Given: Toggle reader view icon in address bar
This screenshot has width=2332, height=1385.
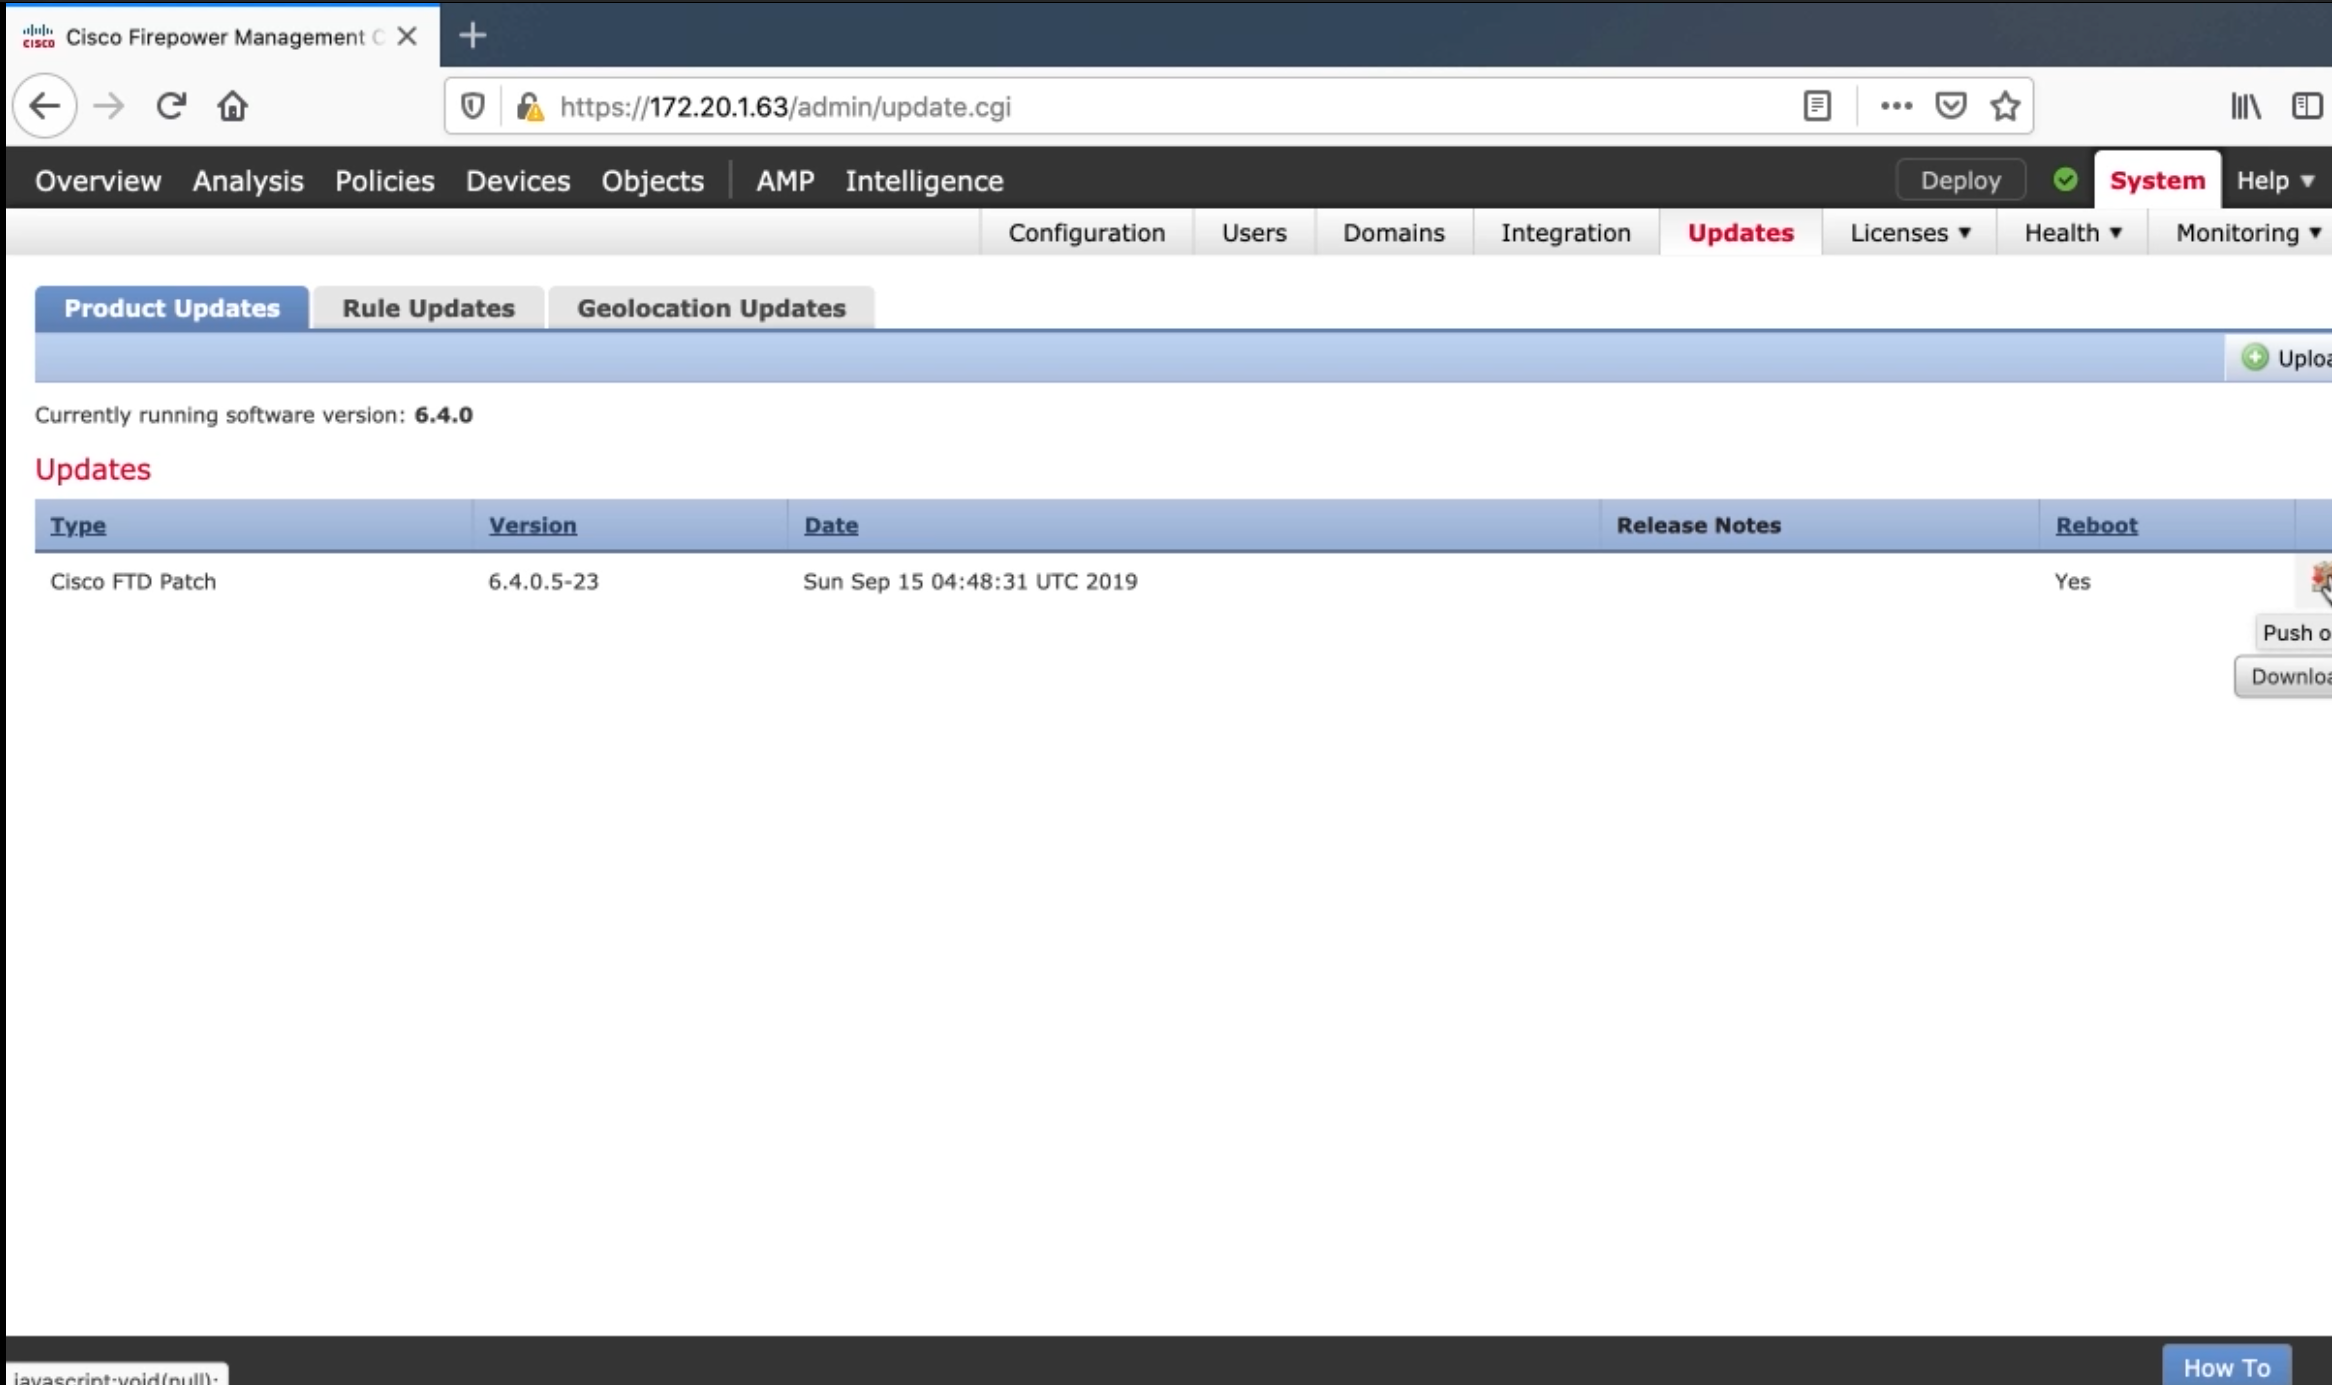Looking at the screenshot, I should click(x=1817, y=106).
